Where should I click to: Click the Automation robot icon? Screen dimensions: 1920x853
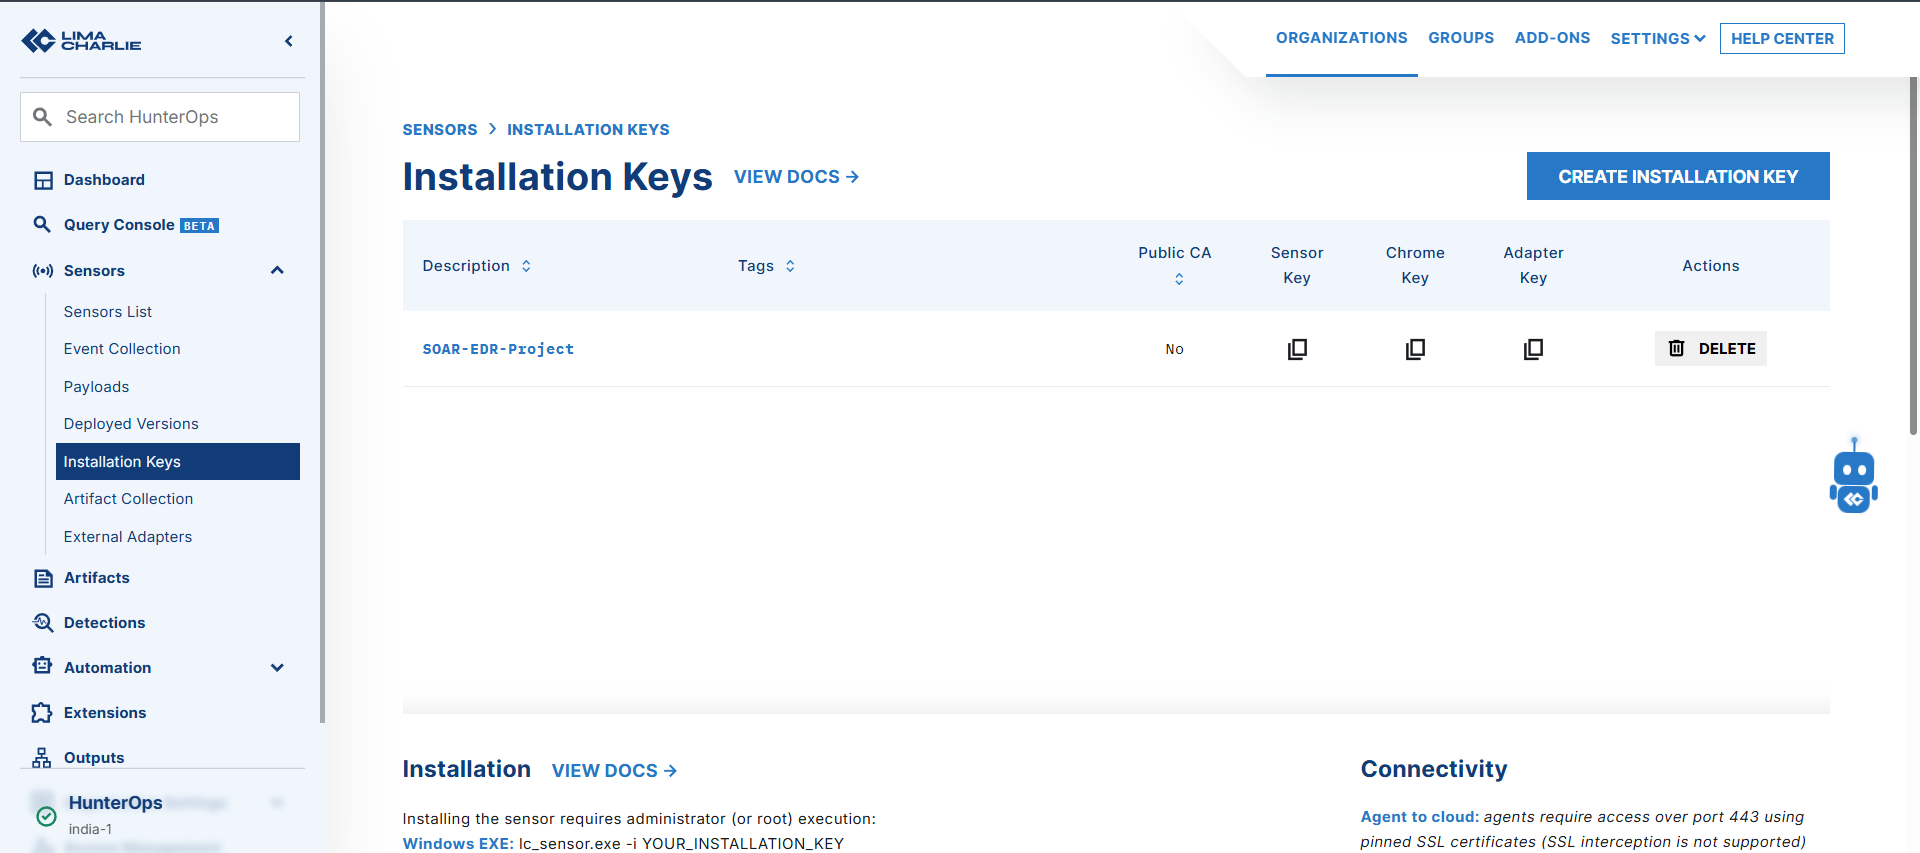(x=42, y=666)
